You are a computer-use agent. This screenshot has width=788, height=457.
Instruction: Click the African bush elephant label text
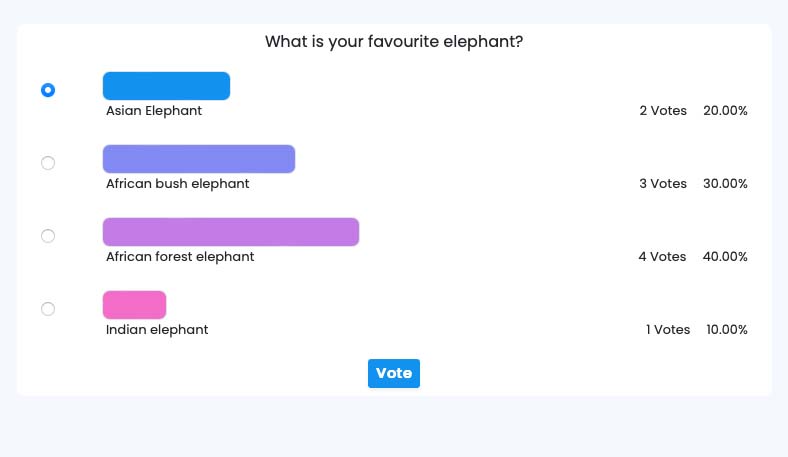[178, 184]
